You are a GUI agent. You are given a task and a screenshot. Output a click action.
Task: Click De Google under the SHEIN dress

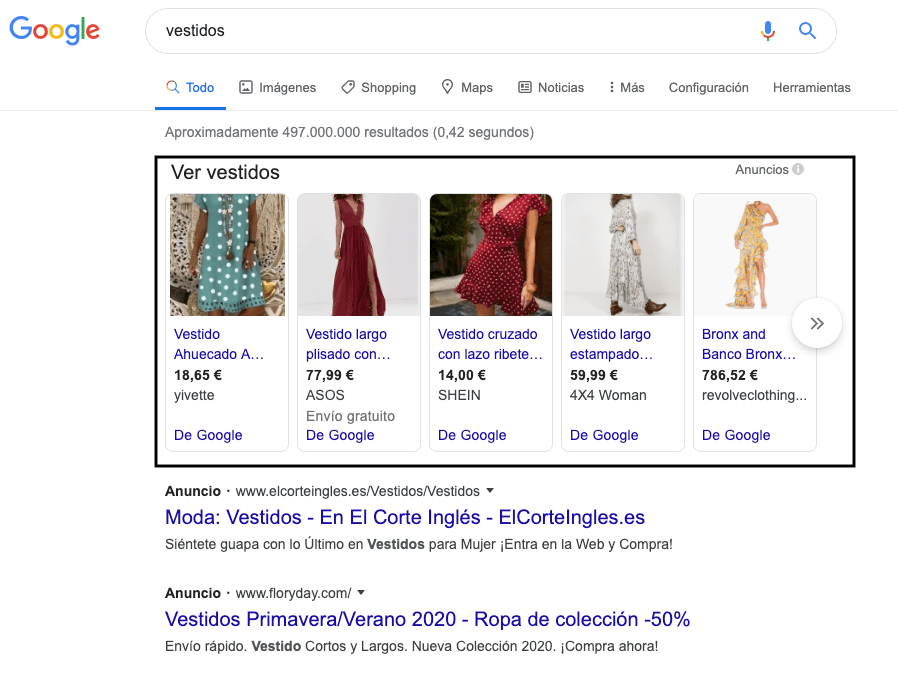tap(472, 435)
